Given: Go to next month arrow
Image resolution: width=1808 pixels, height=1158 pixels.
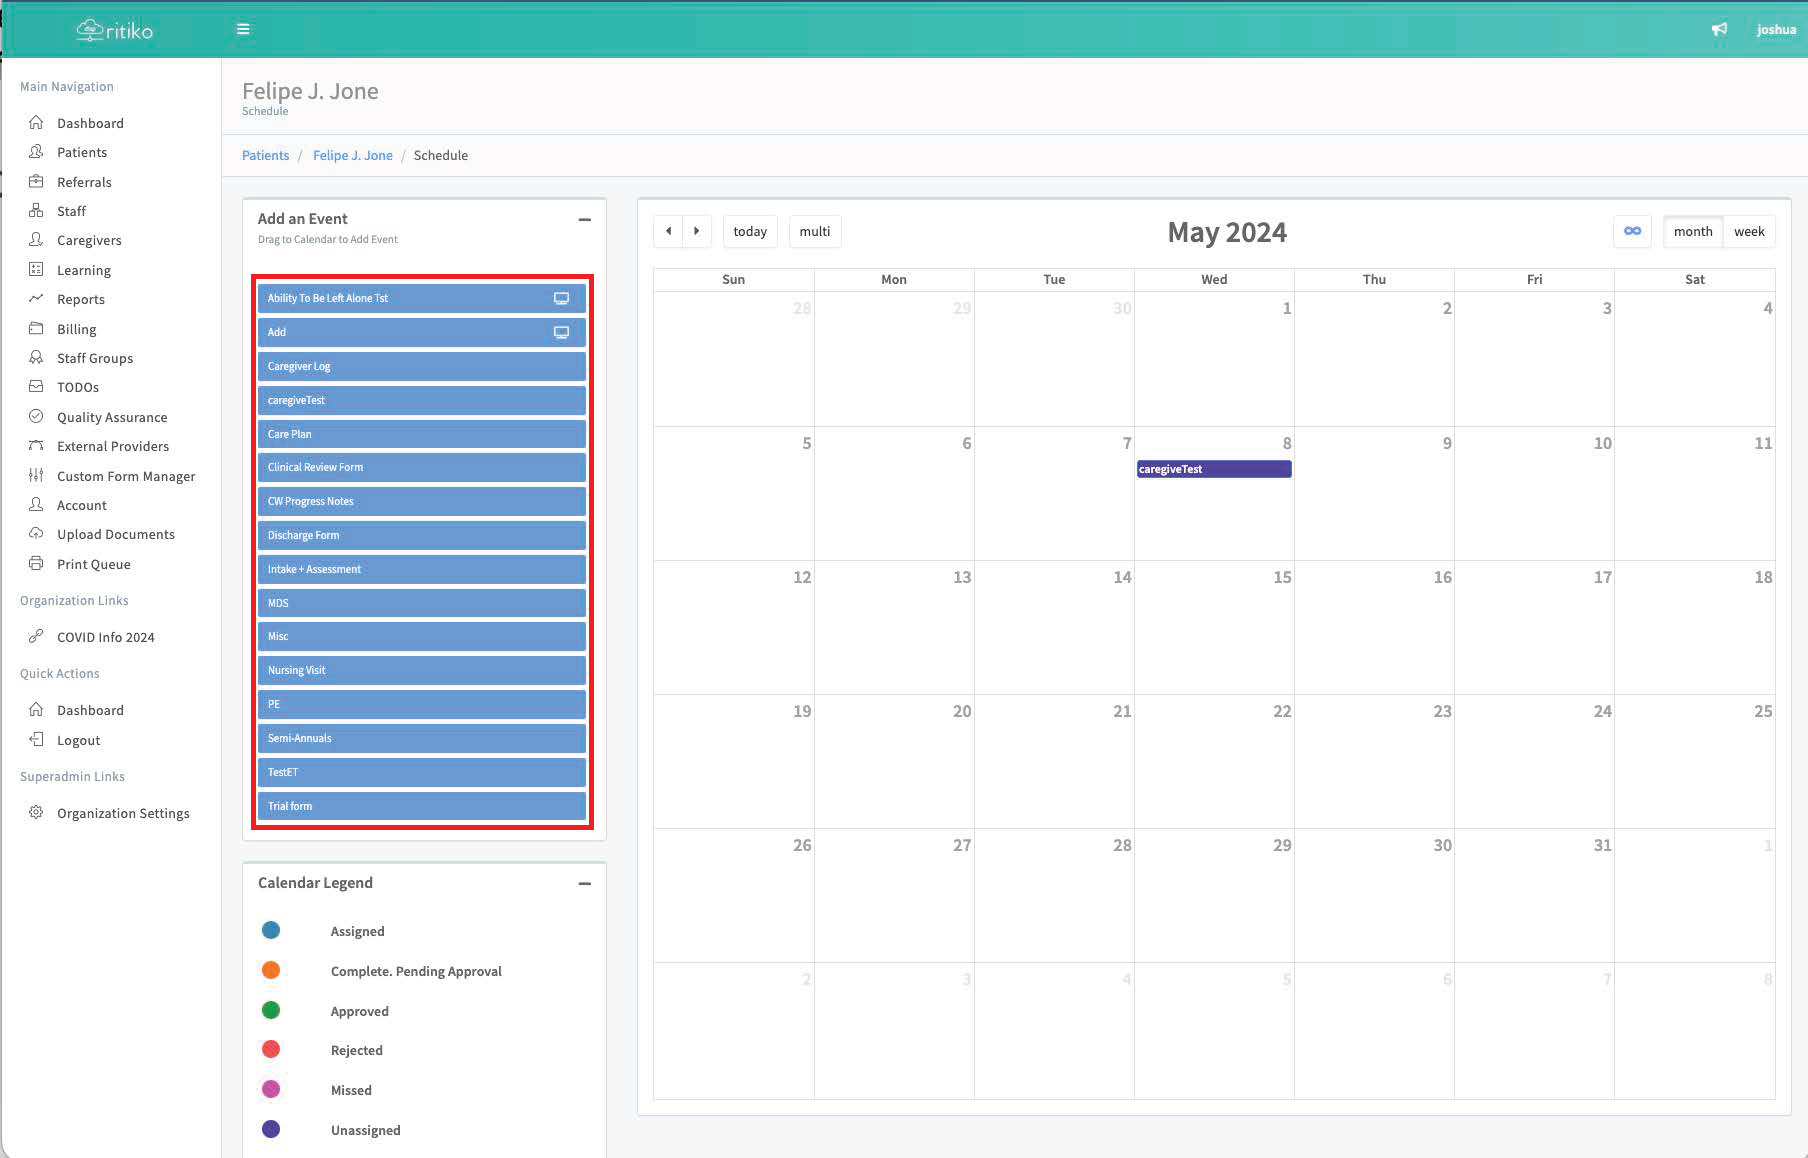Looking at the screenshot, I should point(697,231).
